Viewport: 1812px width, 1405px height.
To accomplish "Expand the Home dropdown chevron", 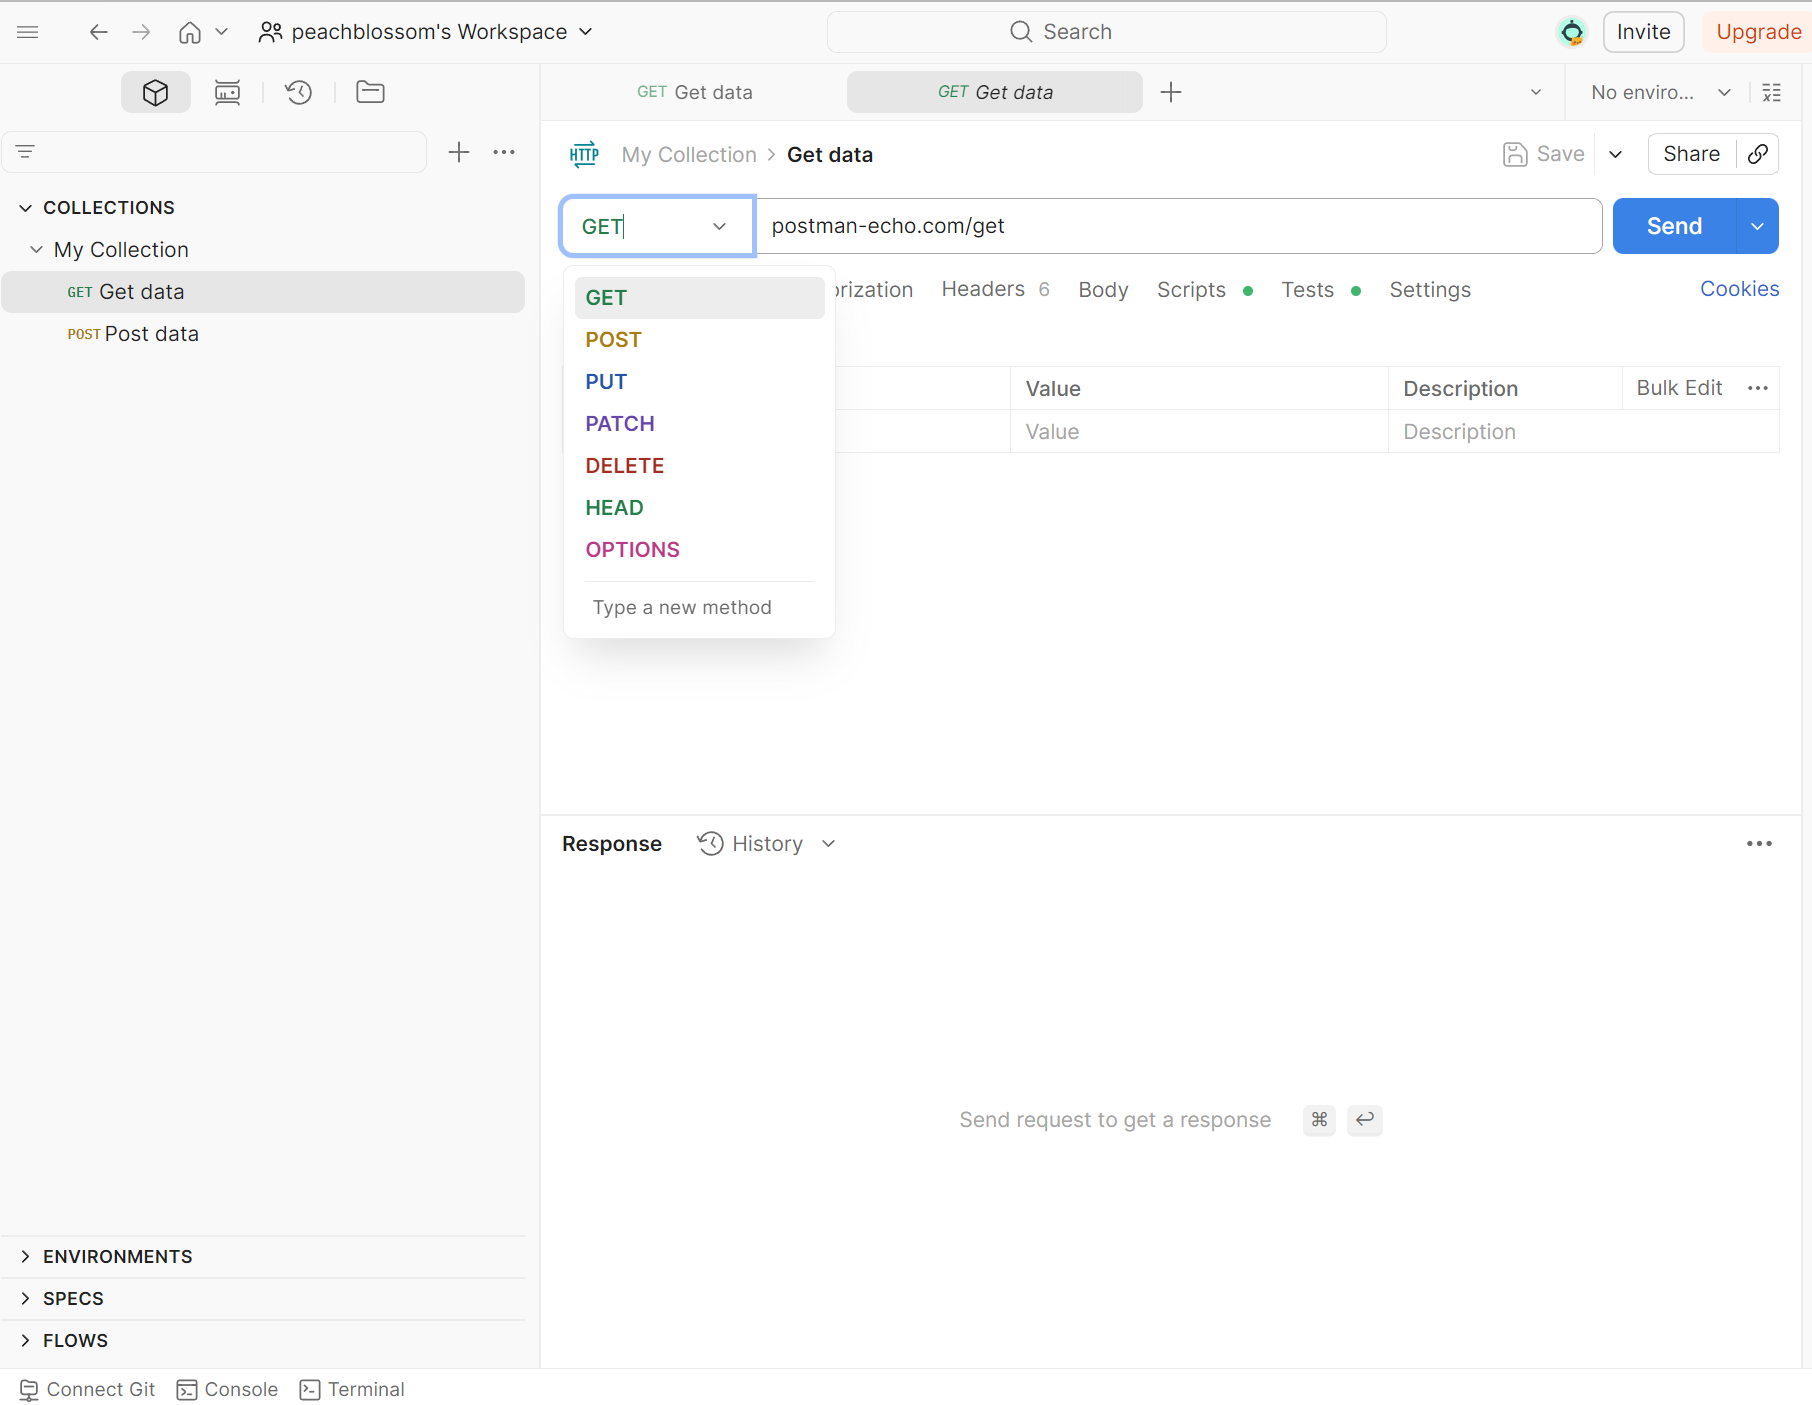I will pos(221,32).
